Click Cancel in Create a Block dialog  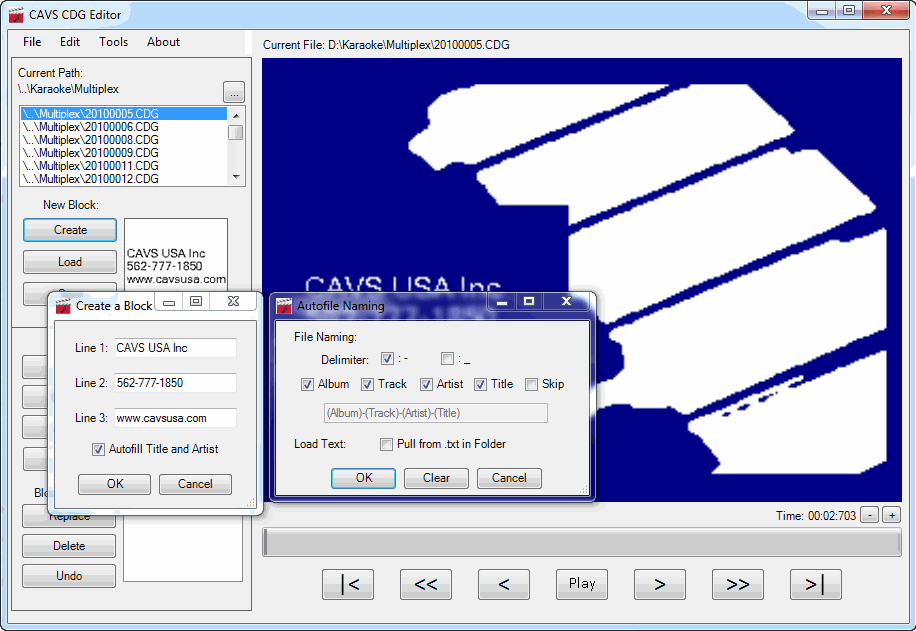tap(195, 484)
